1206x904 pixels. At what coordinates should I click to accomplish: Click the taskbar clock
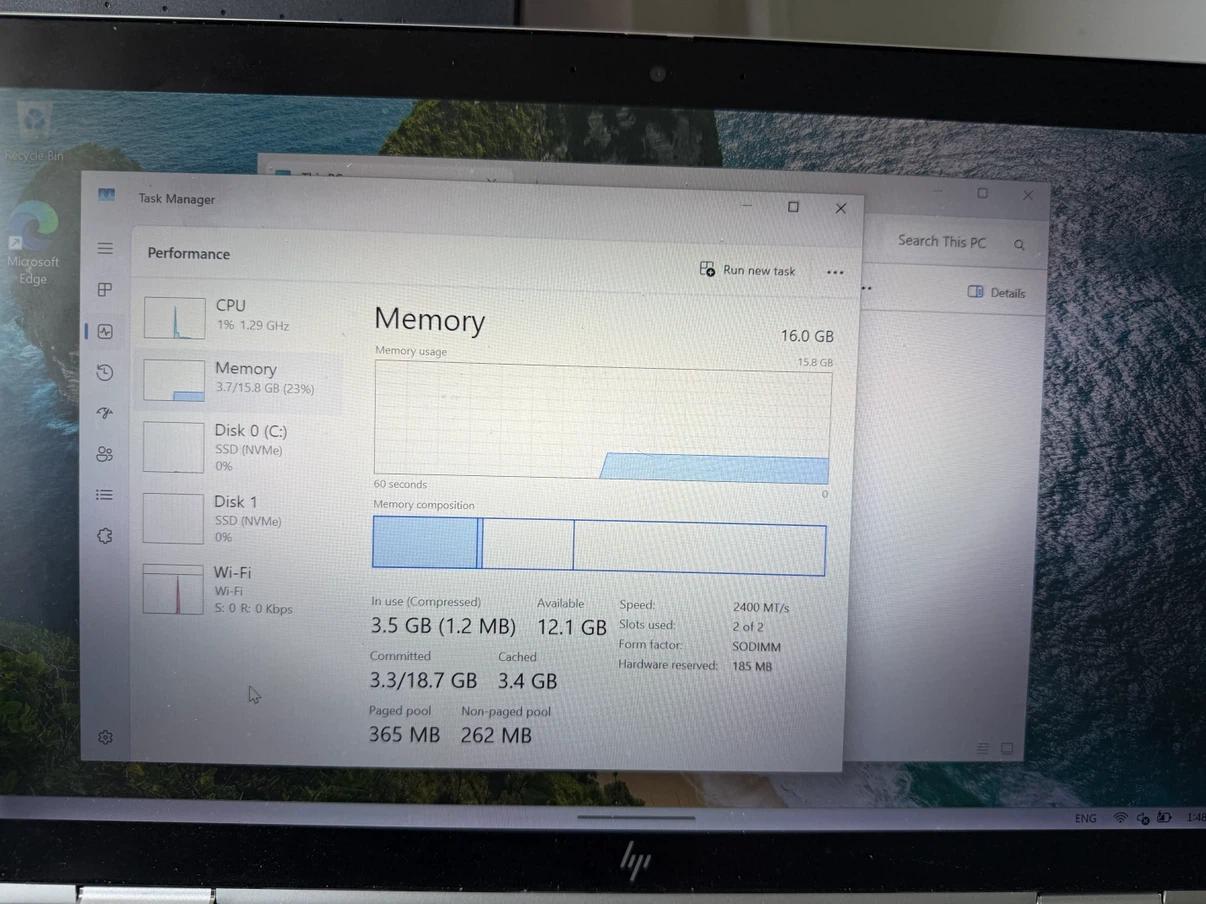coord(1194,818)
